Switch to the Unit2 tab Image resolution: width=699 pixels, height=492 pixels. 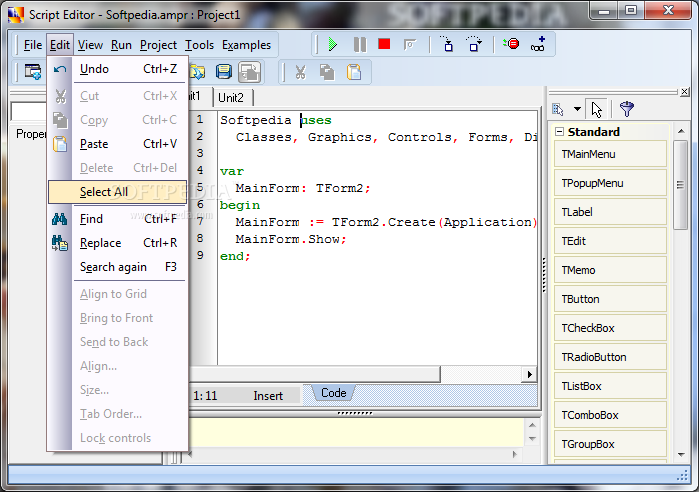click(233, 98)
